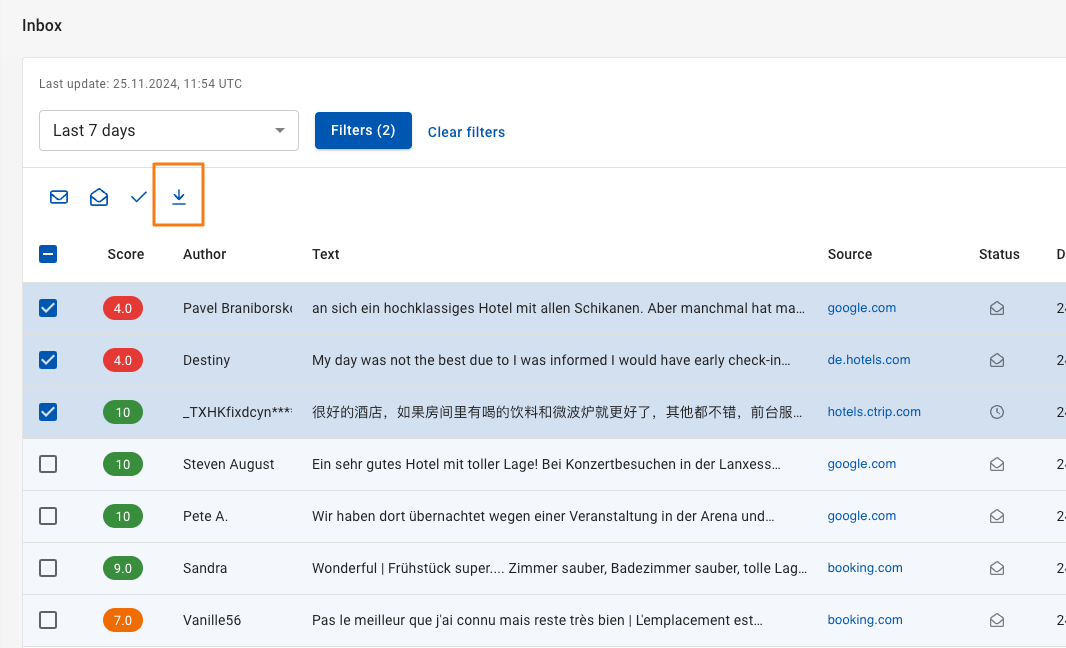Open review text 'Pas le meilleur que j'ai connu'
The height and width of the screenshot is (648, 1066).
click(x=537, y=620)
